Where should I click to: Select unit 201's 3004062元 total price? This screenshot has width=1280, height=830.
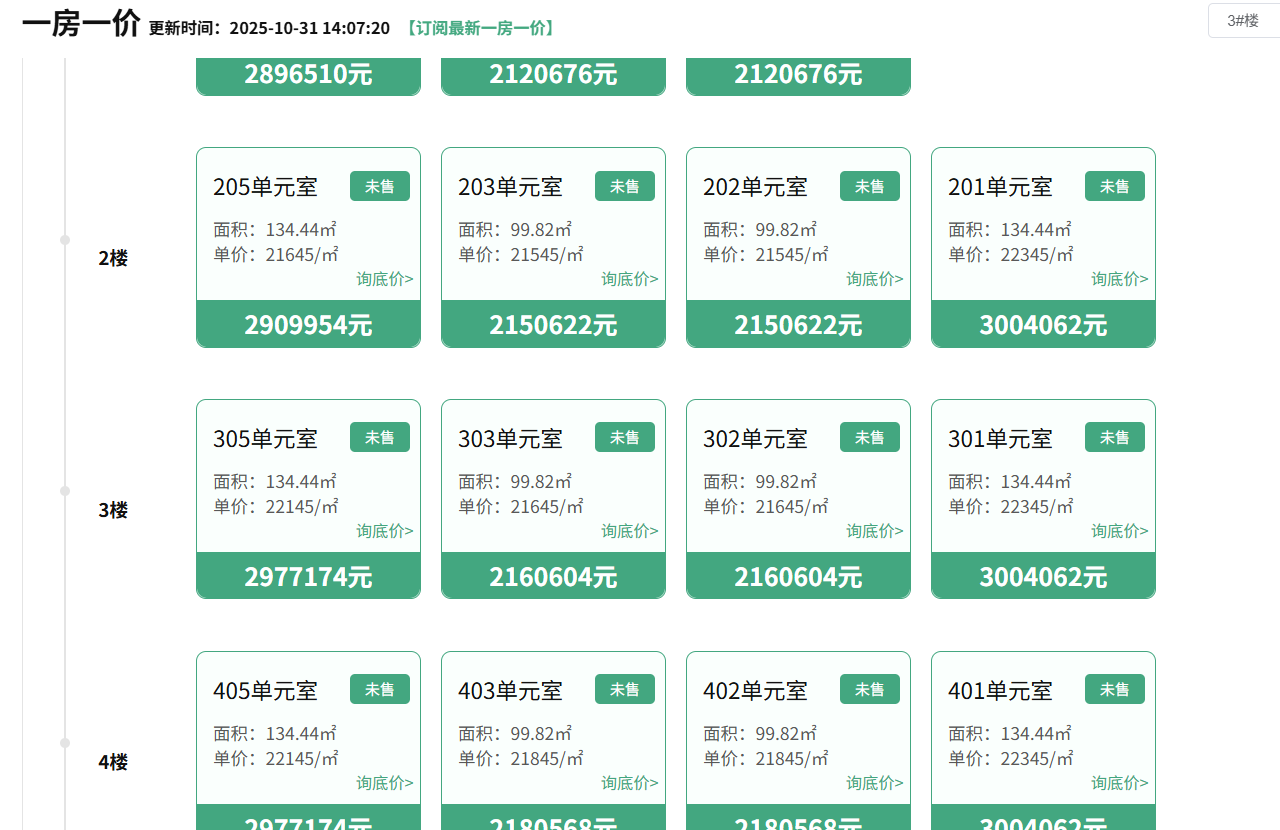click(x=1043, y=325)
